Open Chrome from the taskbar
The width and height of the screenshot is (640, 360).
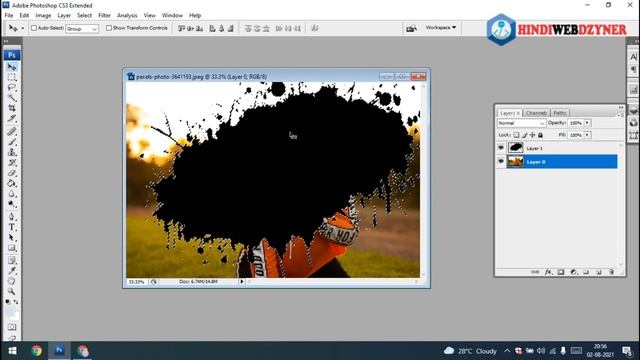click(36, 351)
